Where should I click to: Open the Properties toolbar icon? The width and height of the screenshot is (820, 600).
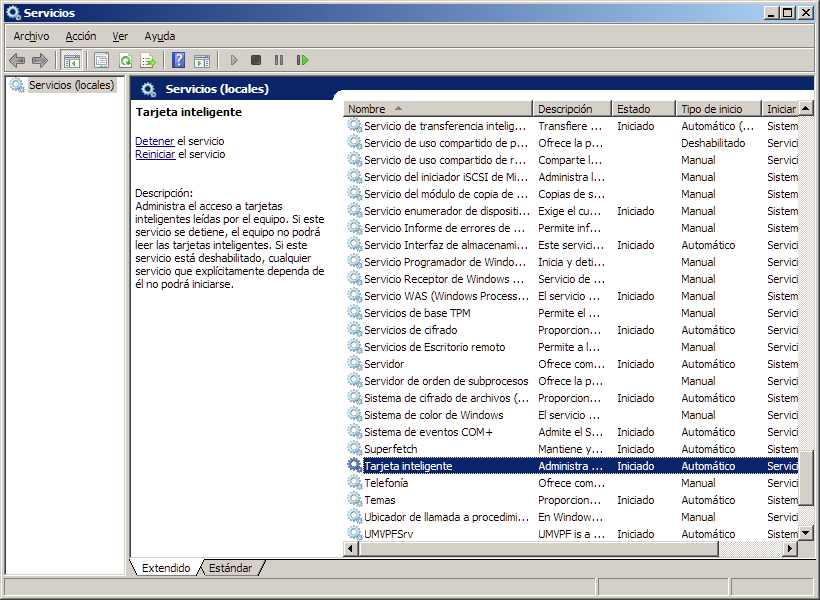pyautogui.click(x=101, y=60)
